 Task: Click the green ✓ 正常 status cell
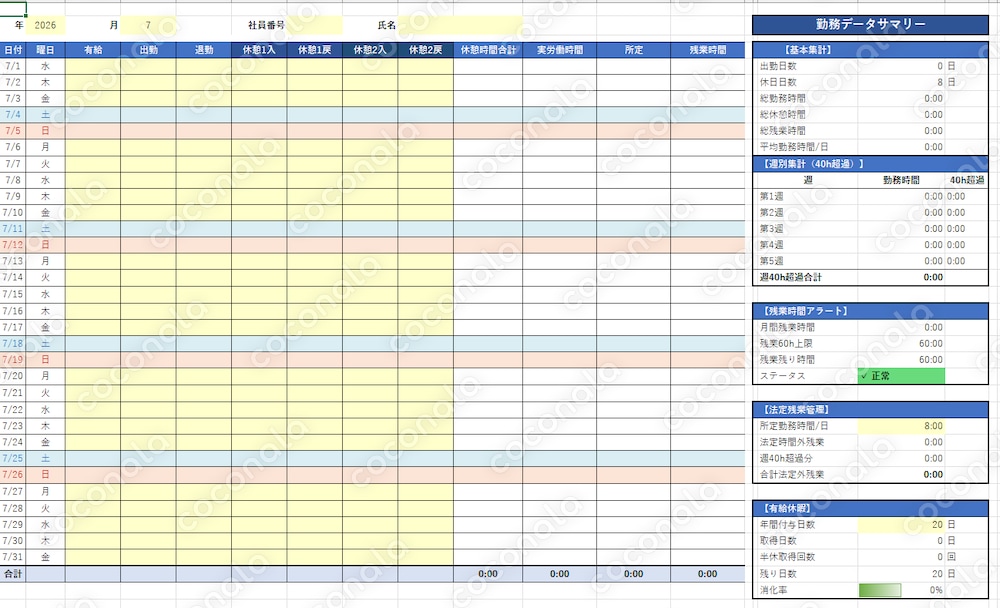(x=901, y=376)
